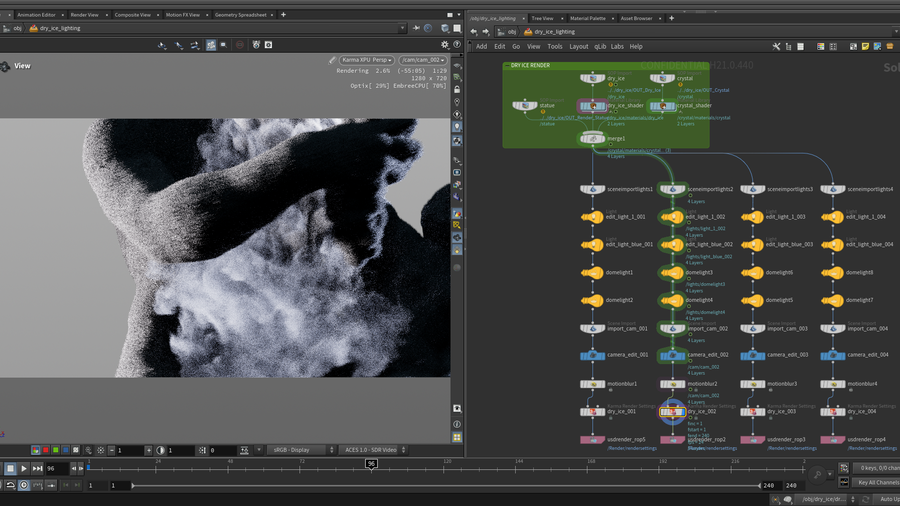The height and width of the screenshot is (506, 900).
Task: Open the Karma XPU Persp viewport dropdown
Action: [366, 60]
